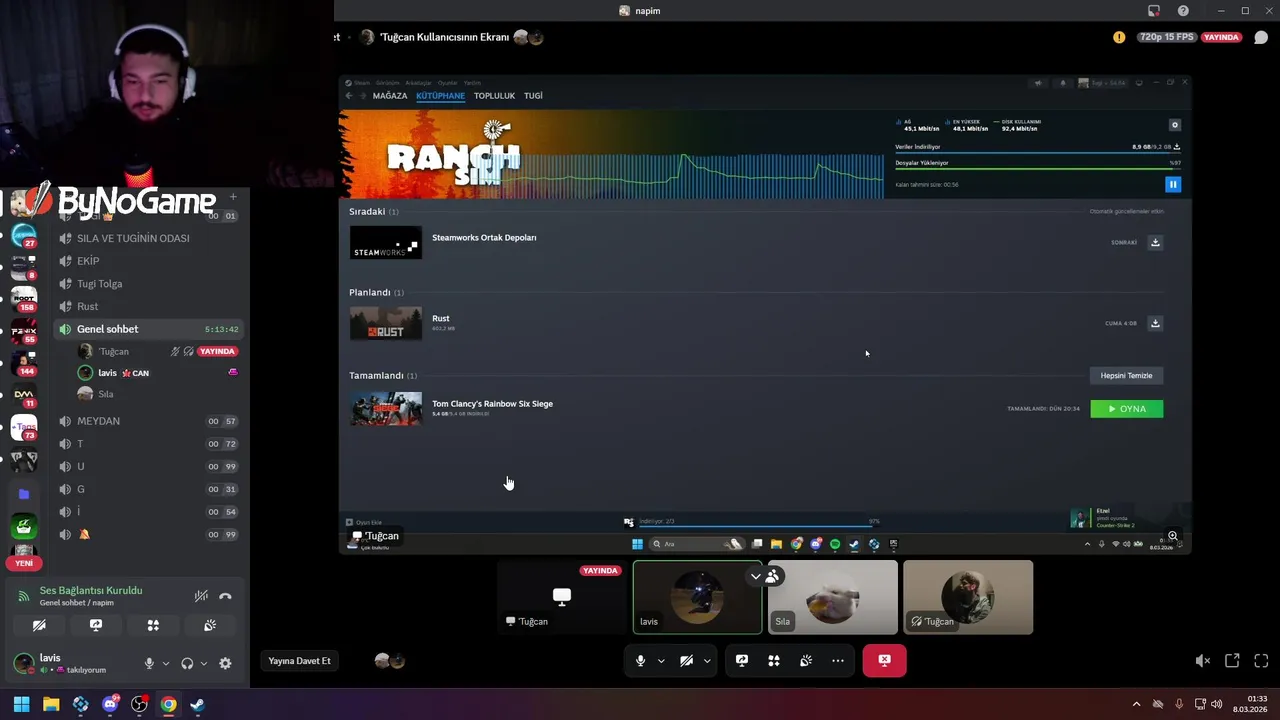The height and width of the screenshot is (720, 1280).
Task: Mute microphone in call control bar
Action: (641, 661)
